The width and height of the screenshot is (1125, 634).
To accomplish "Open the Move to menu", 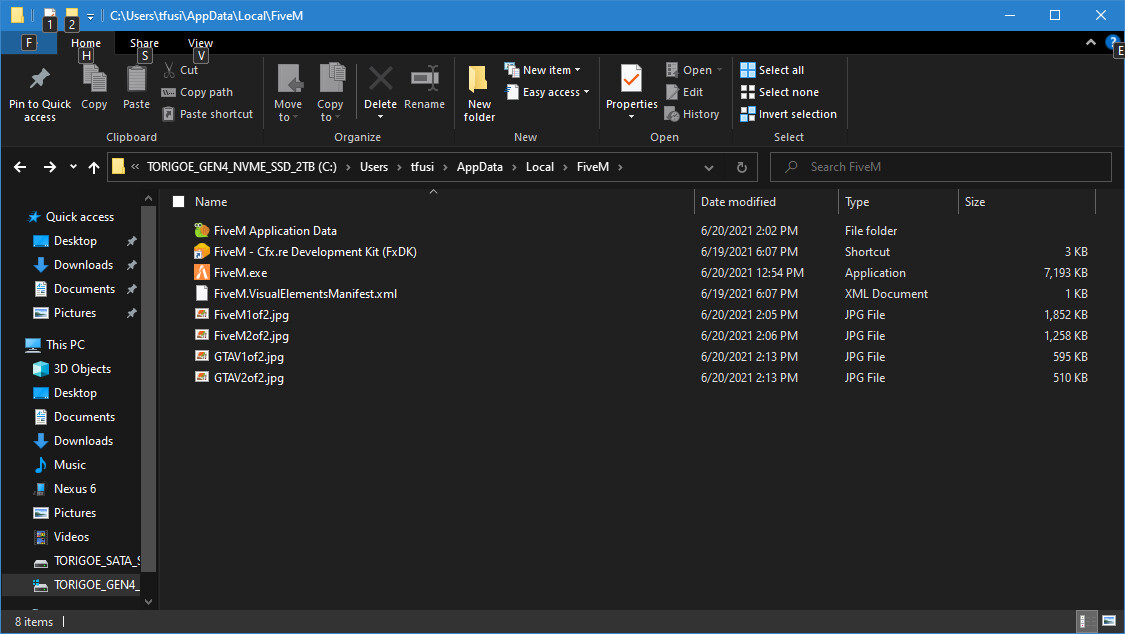I will 288,92.
